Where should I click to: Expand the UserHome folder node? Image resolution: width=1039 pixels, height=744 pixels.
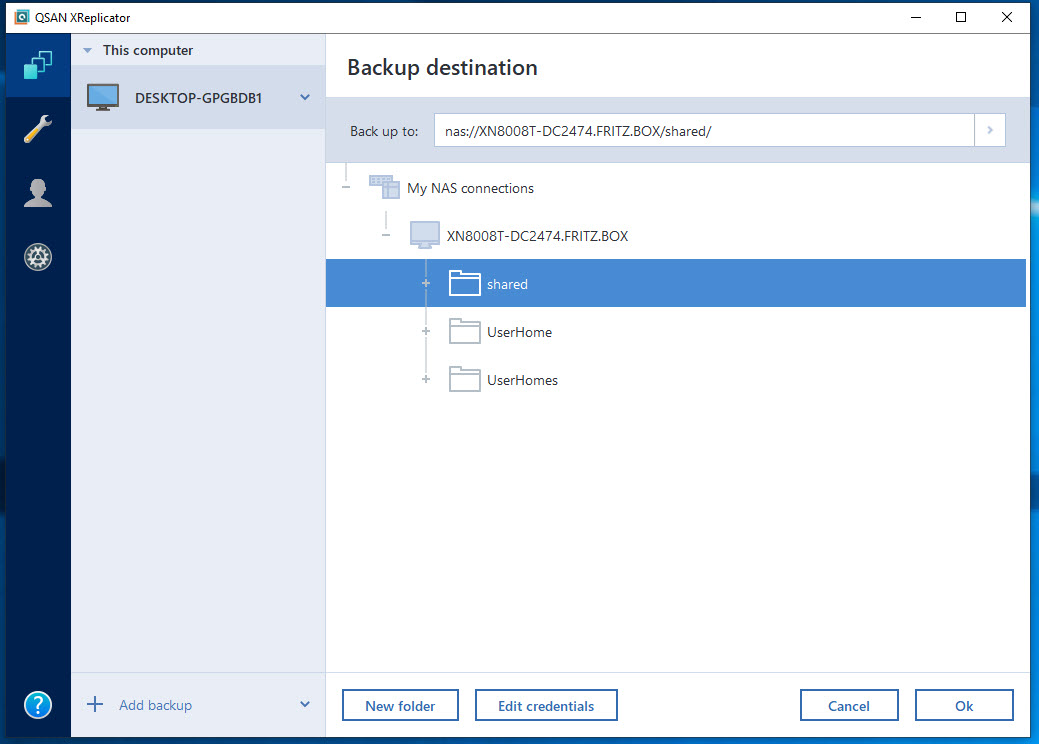point(426,331)
